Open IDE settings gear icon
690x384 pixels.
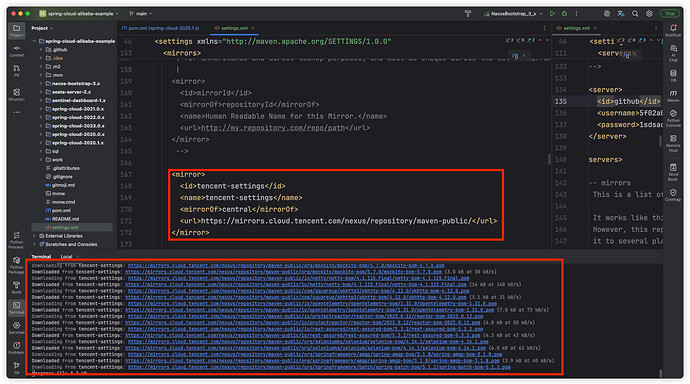649,14
